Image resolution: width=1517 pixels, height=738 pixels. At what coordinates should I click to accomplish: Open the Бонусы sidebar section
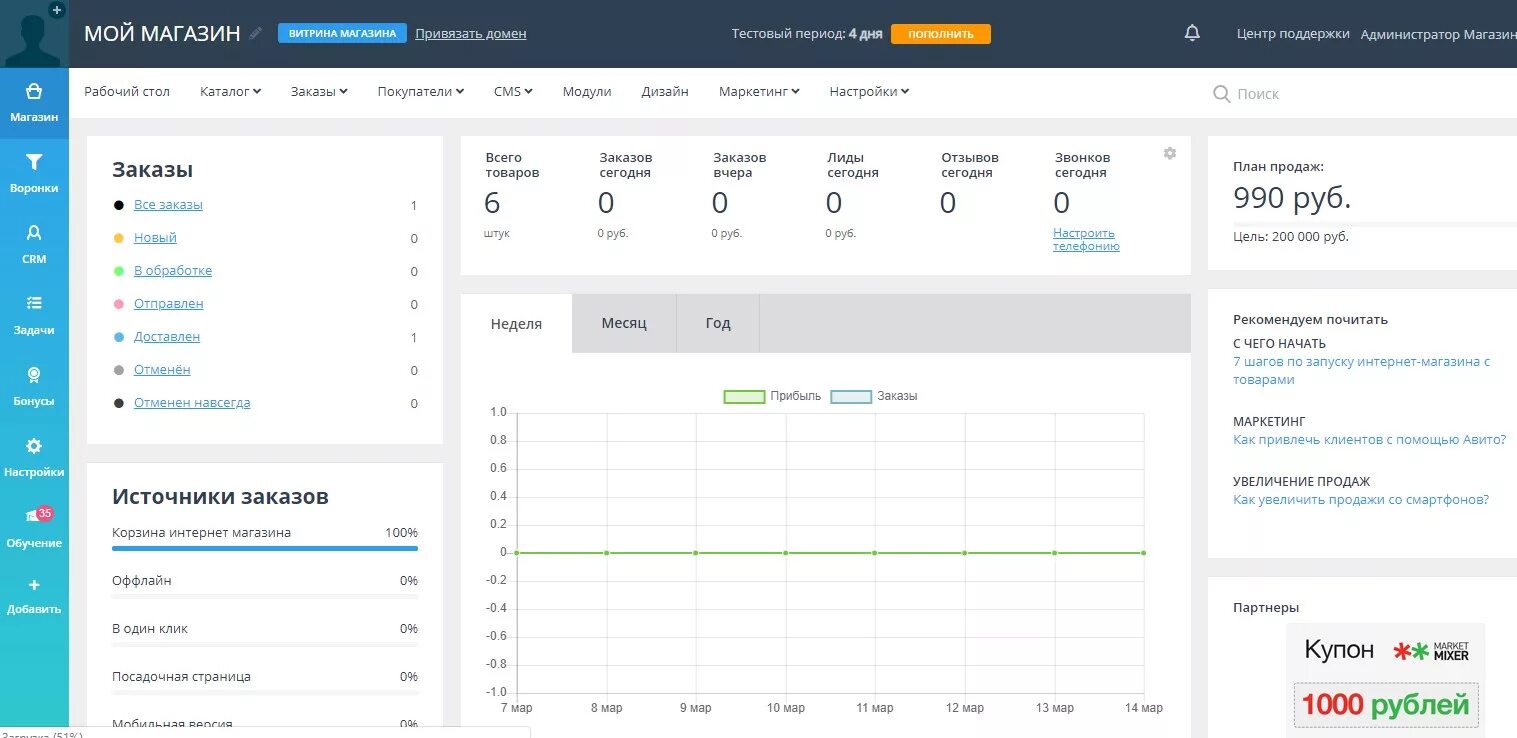pyautogui.click(x=34, y=387)
